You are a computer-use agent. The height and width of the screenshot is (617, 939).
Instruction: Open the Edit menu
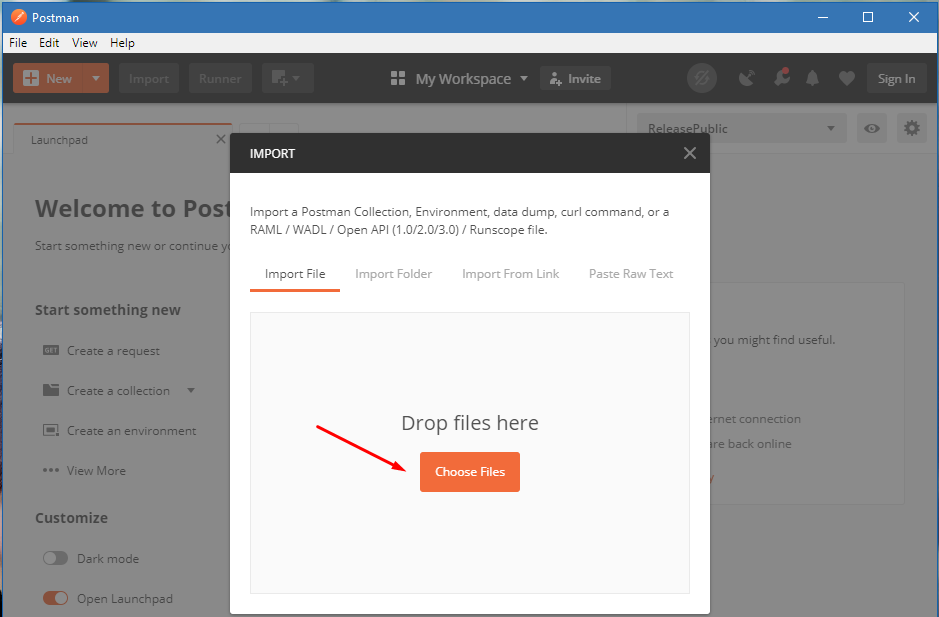(49, 43)
